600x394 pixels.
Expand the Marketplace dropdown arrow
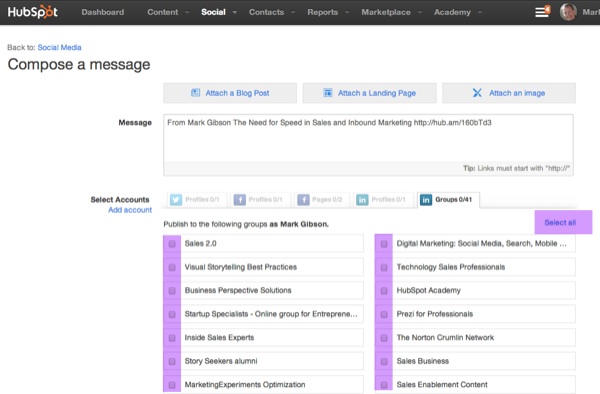click(420, 12)
